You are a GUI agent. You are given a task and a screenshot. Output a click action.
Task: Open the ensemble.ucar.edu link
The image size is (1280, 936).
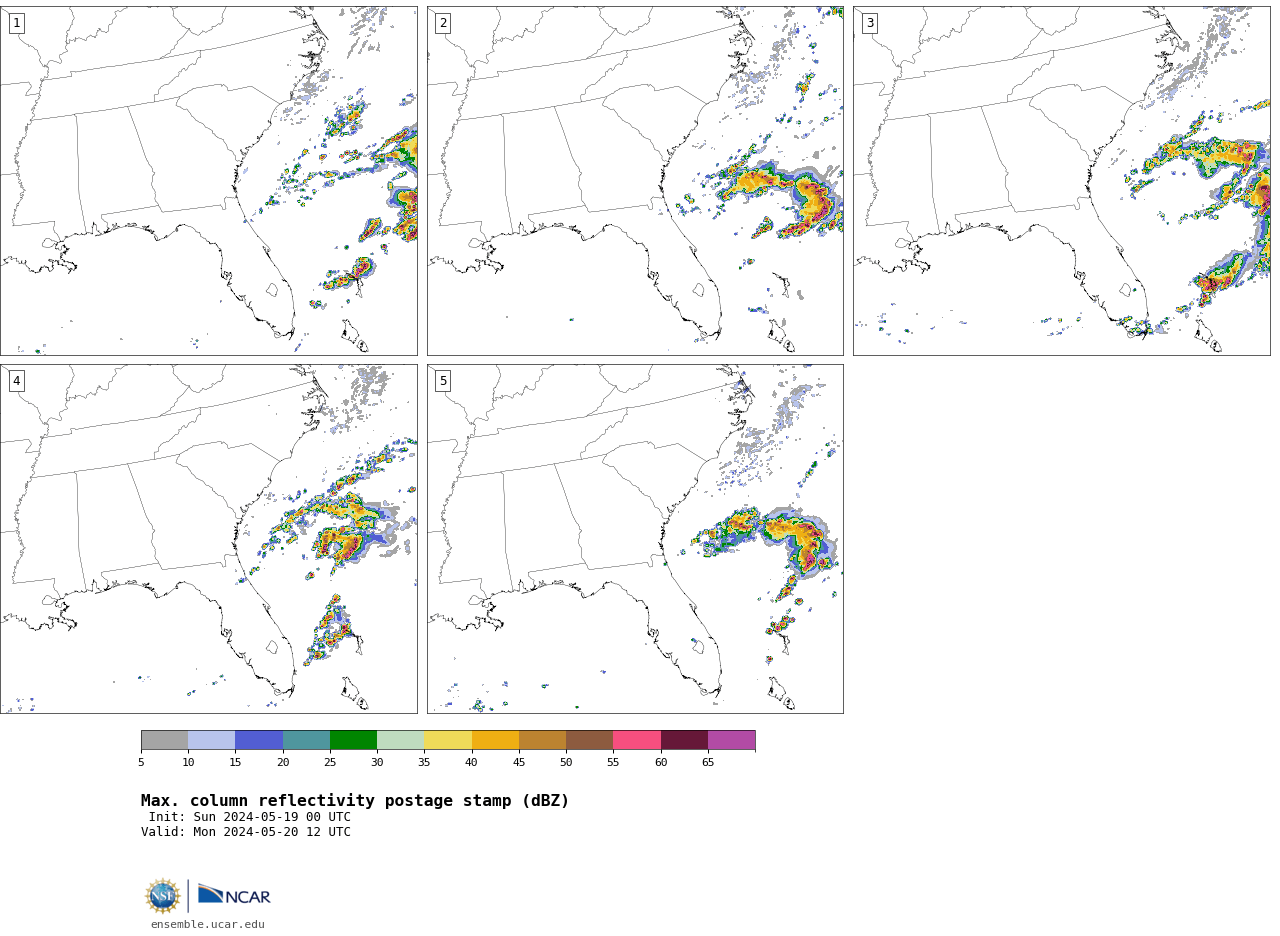(x=208, y=925)
